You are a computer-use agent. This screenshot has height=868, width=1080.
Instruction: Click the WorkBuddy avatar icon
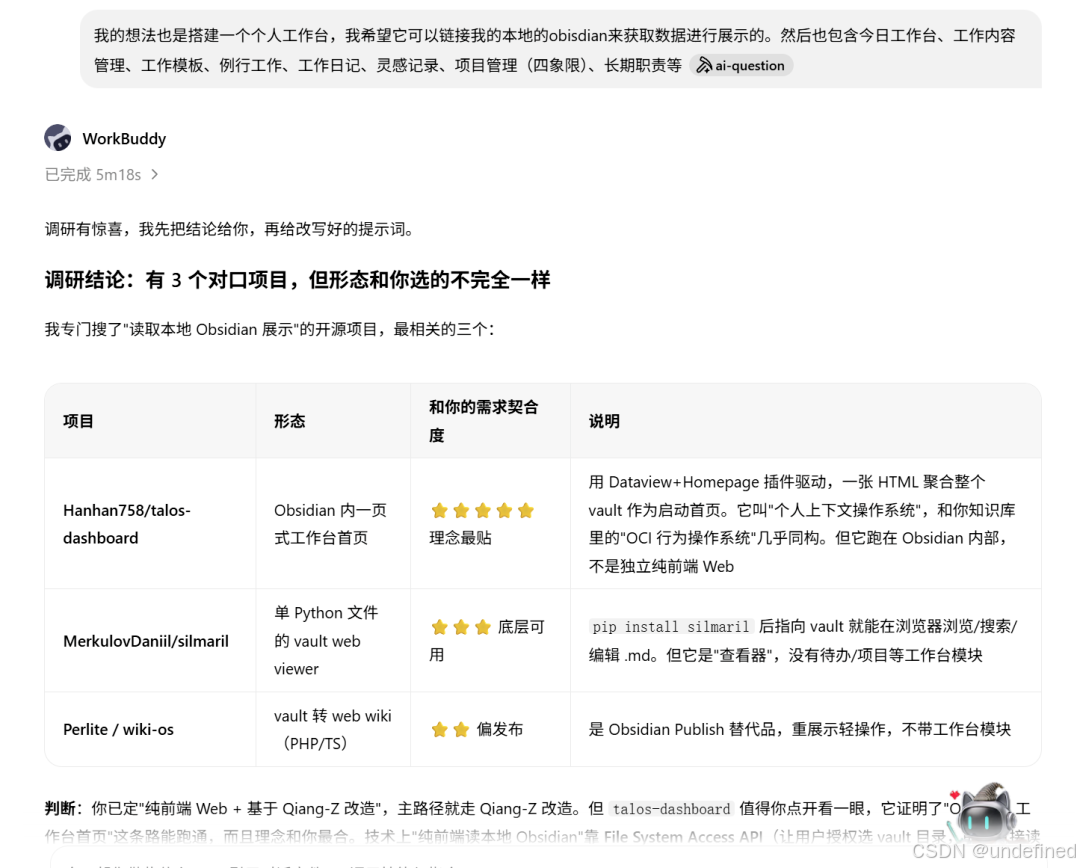tap(58, 138)
